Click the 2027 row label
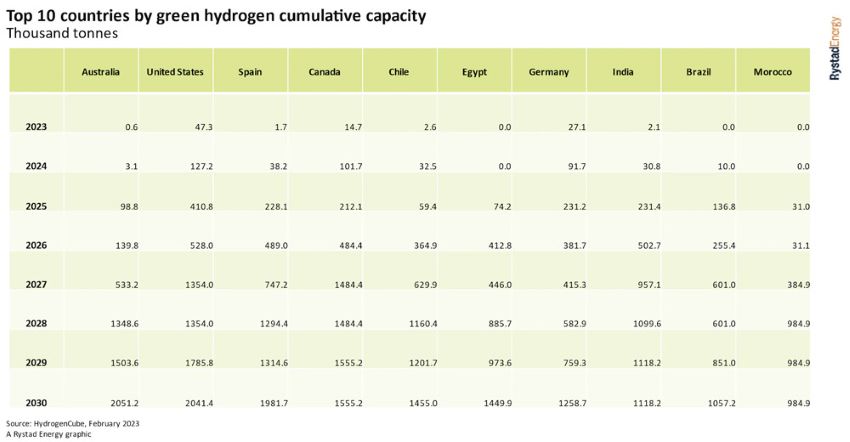Viewport: 850px width, 442px height. click(x=36, y=284)
